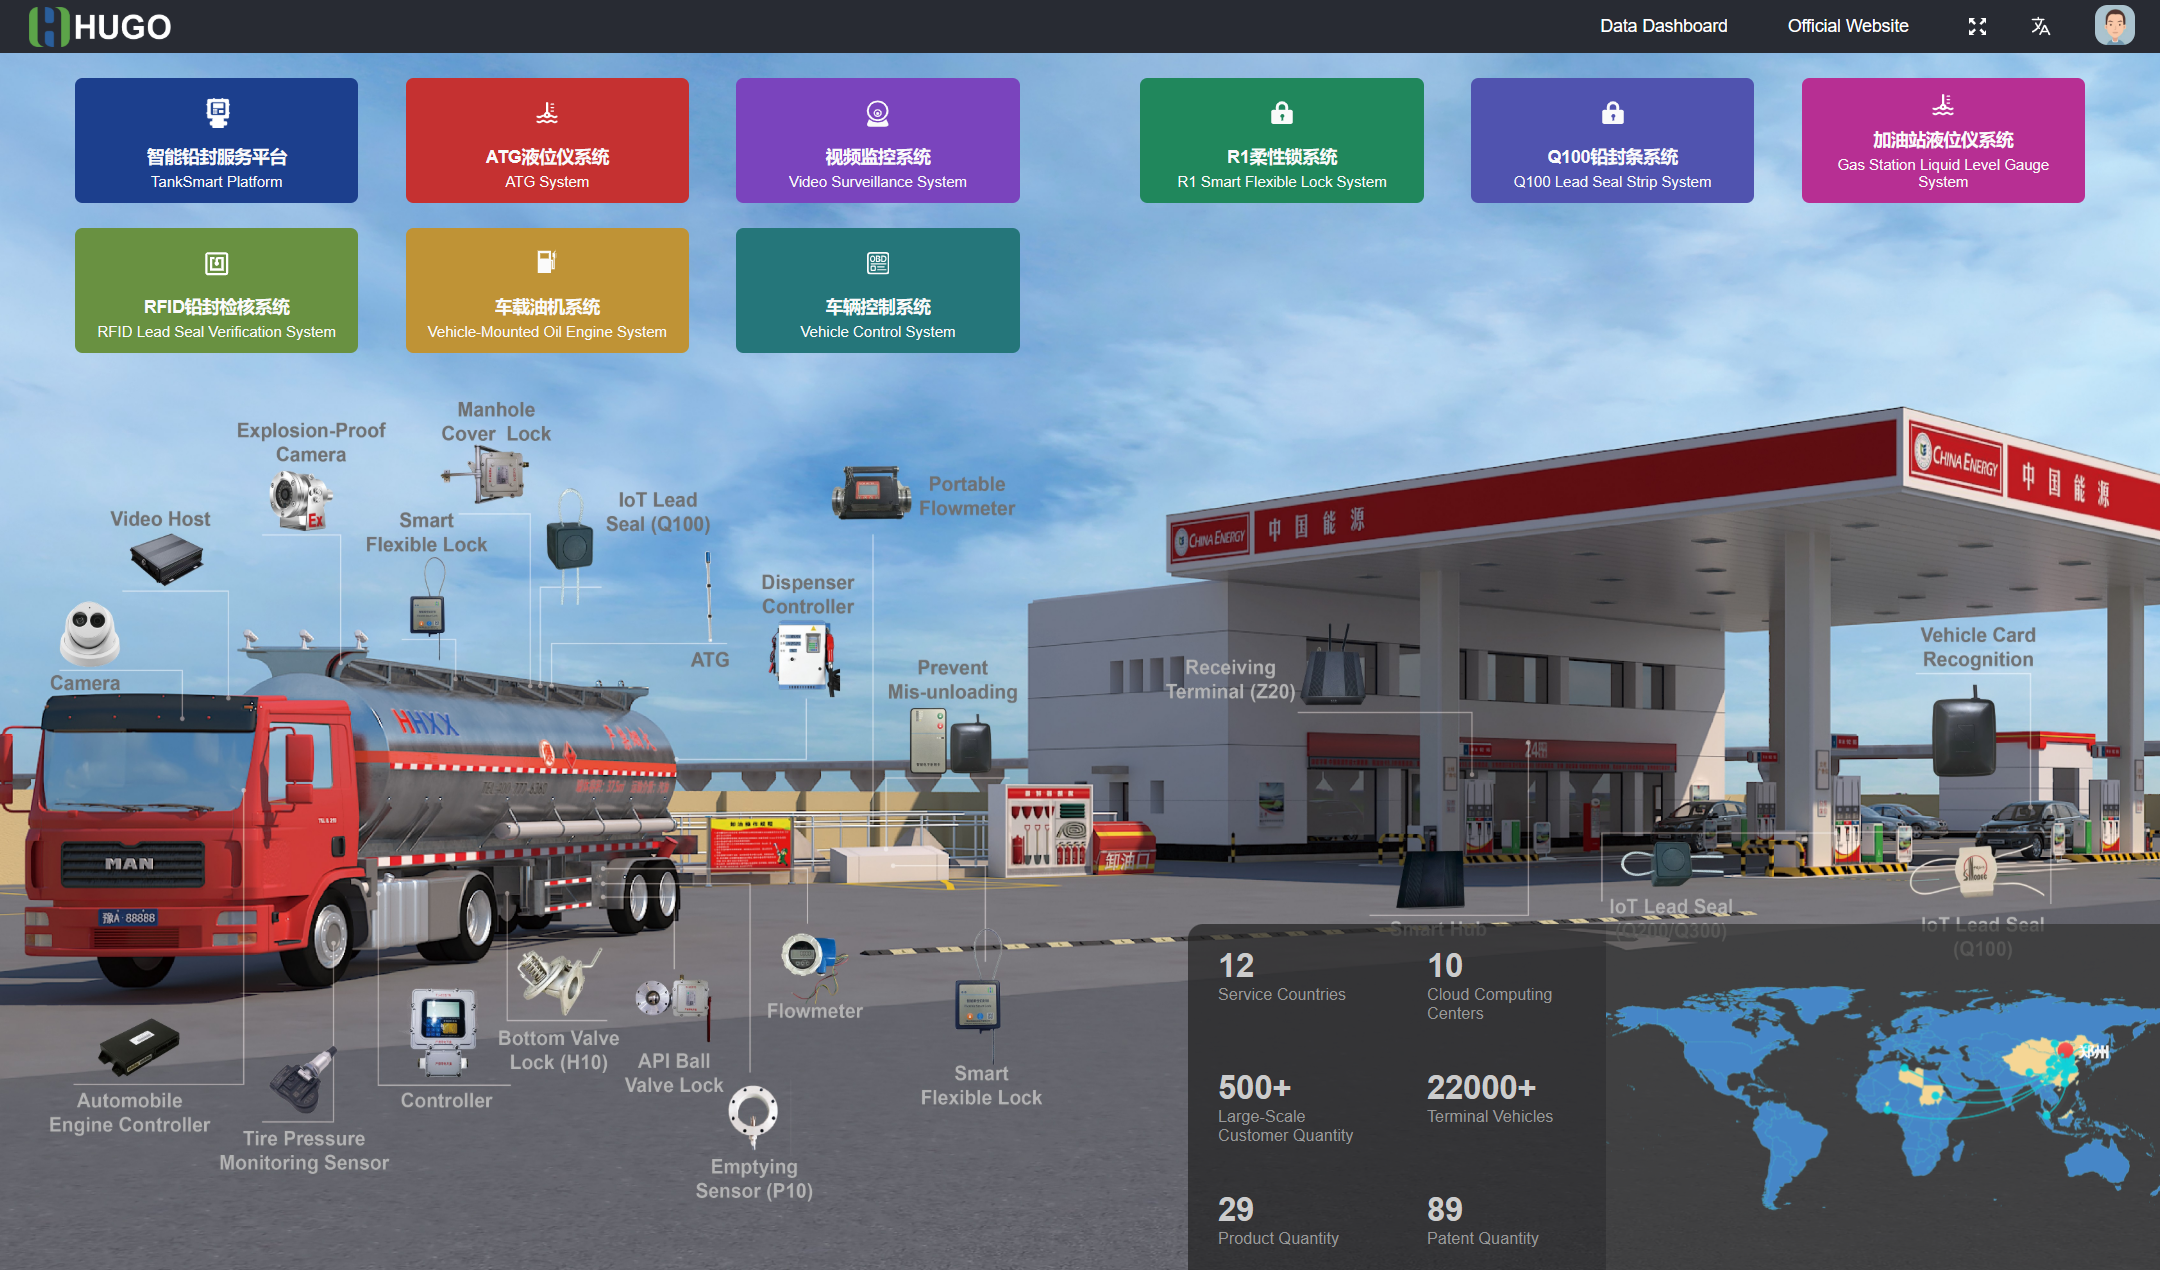Screen dimensions: 2160x1270
Task: Open the Data Dashboard menu item
Action: (1663, 26)
